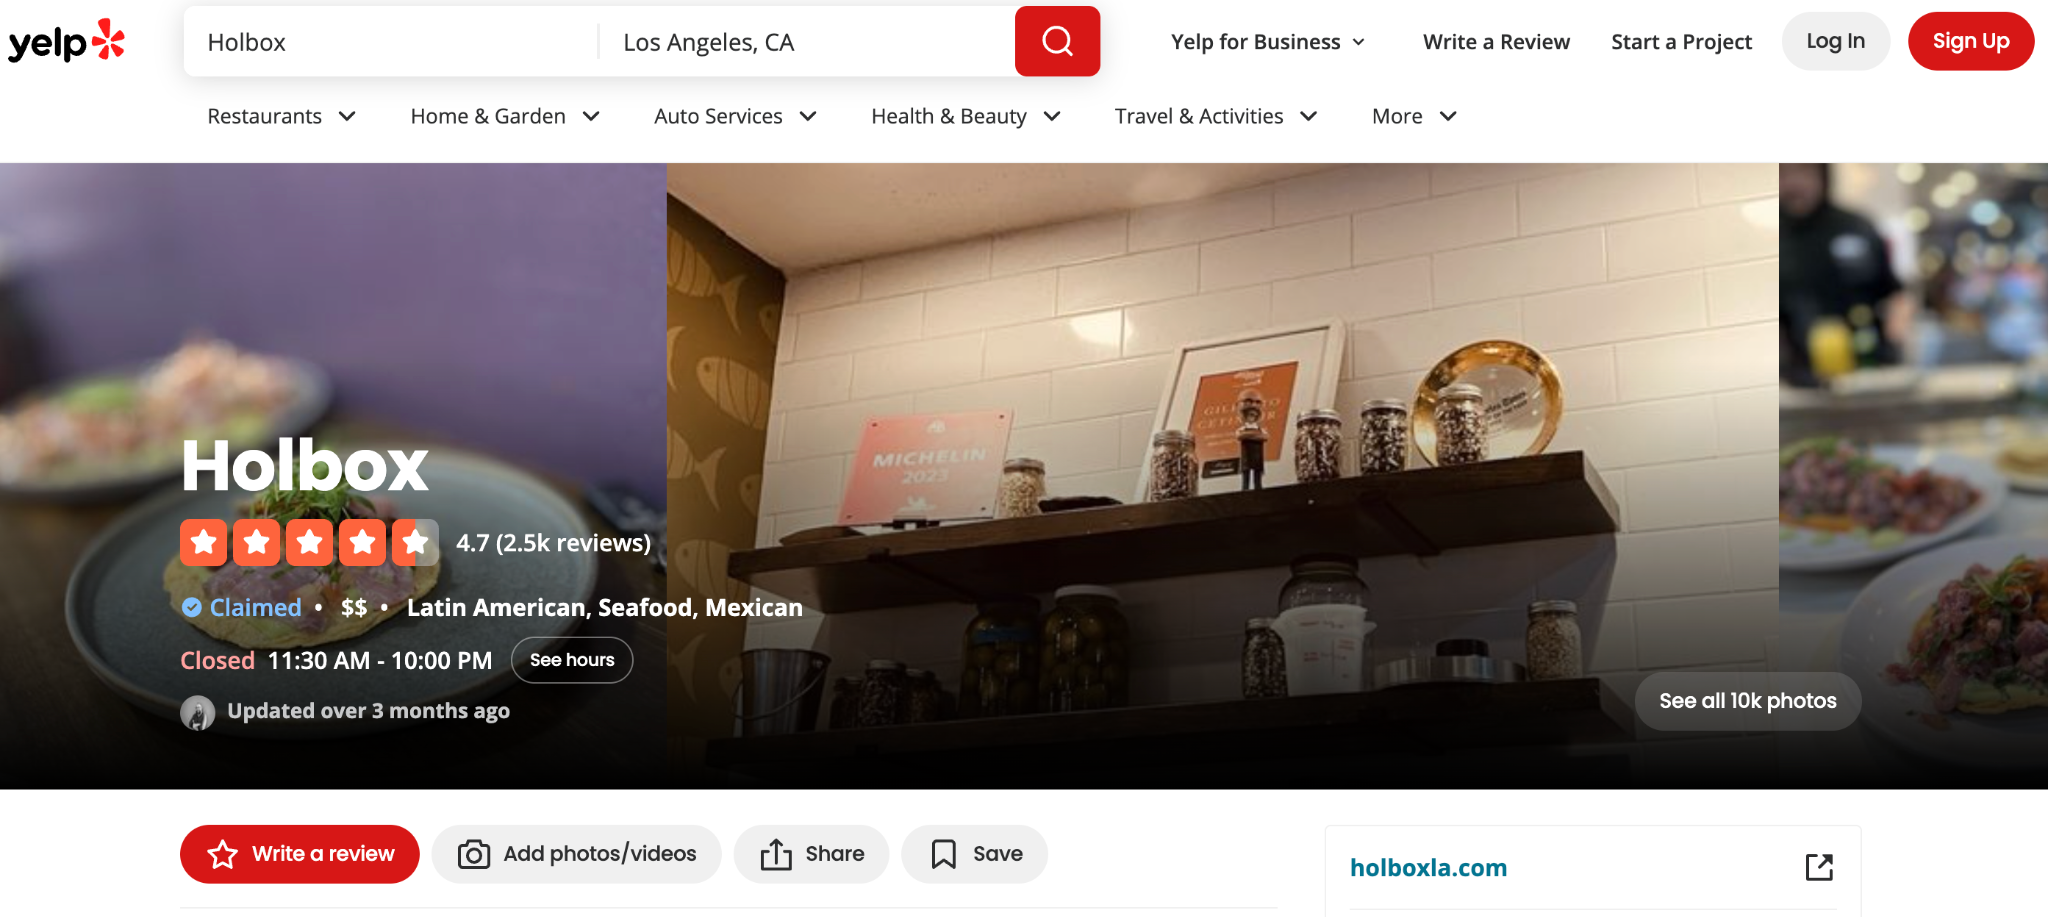Click the location field Los Angeles, CA

(808, 42)
